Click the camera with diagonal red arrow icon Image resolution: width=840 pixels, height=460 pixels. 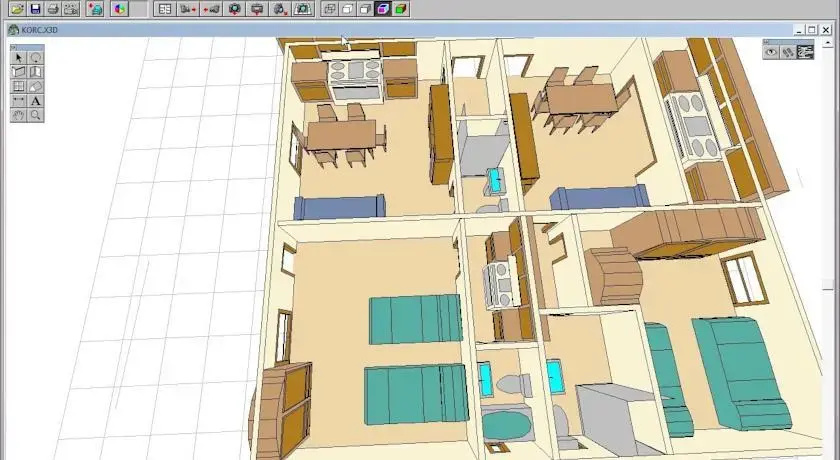(x=280, y=9)
